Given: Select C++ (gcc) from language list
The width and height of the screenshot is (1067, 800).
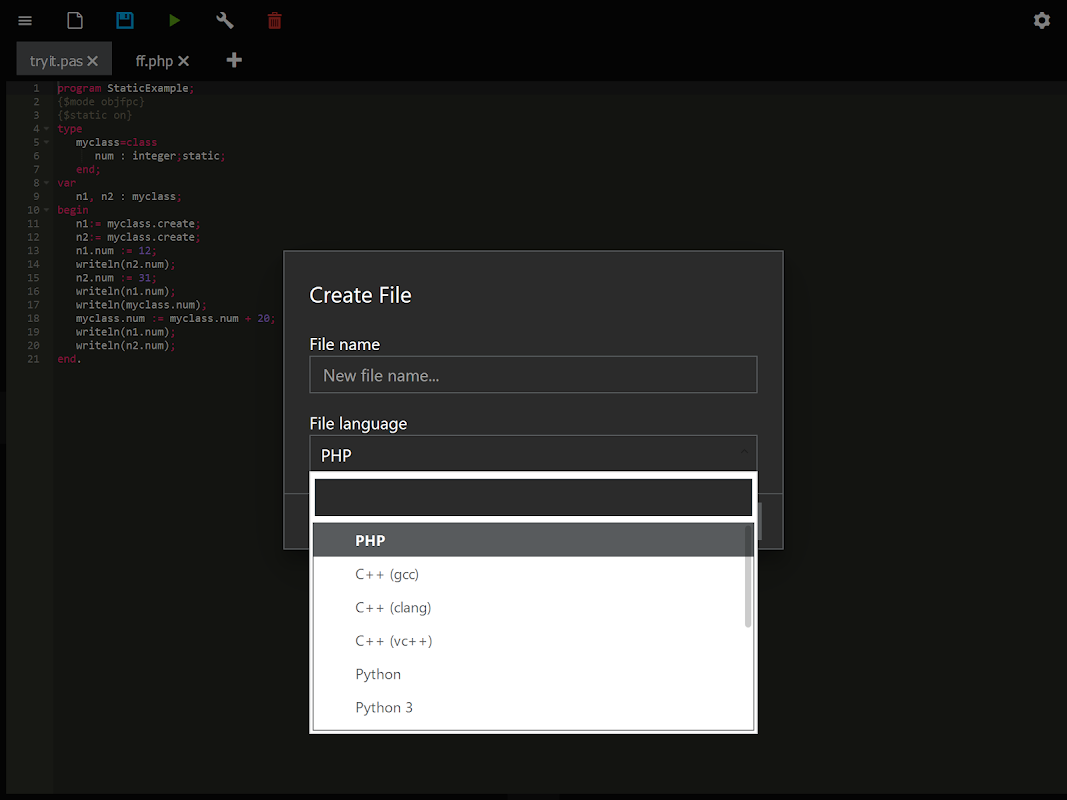Looking at the screenshot, I should coord(387,574).
